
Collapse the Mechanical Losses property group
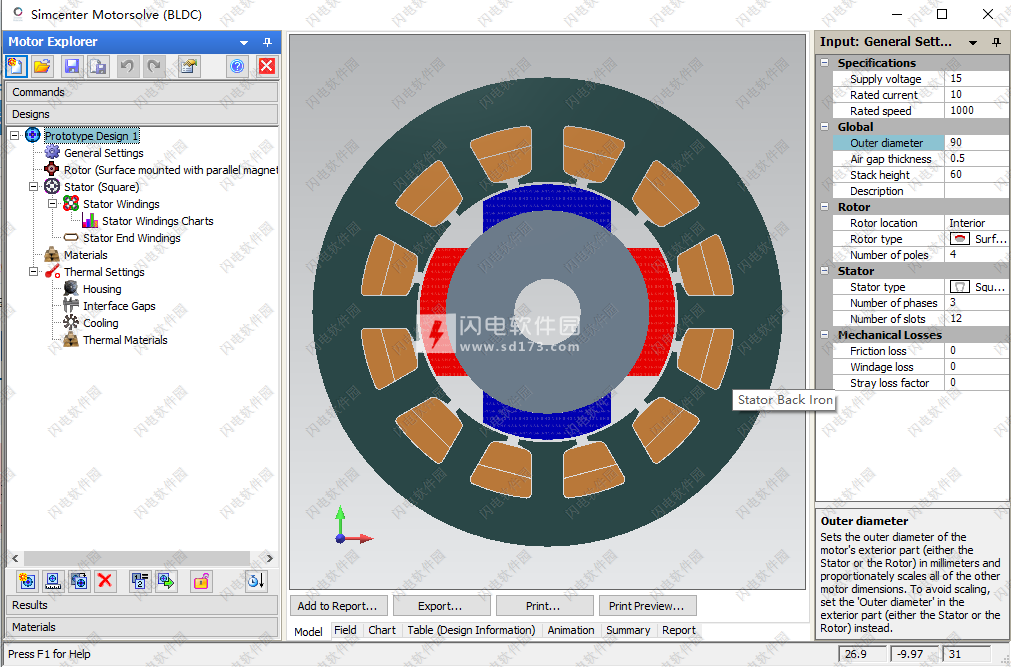point(824,334)
